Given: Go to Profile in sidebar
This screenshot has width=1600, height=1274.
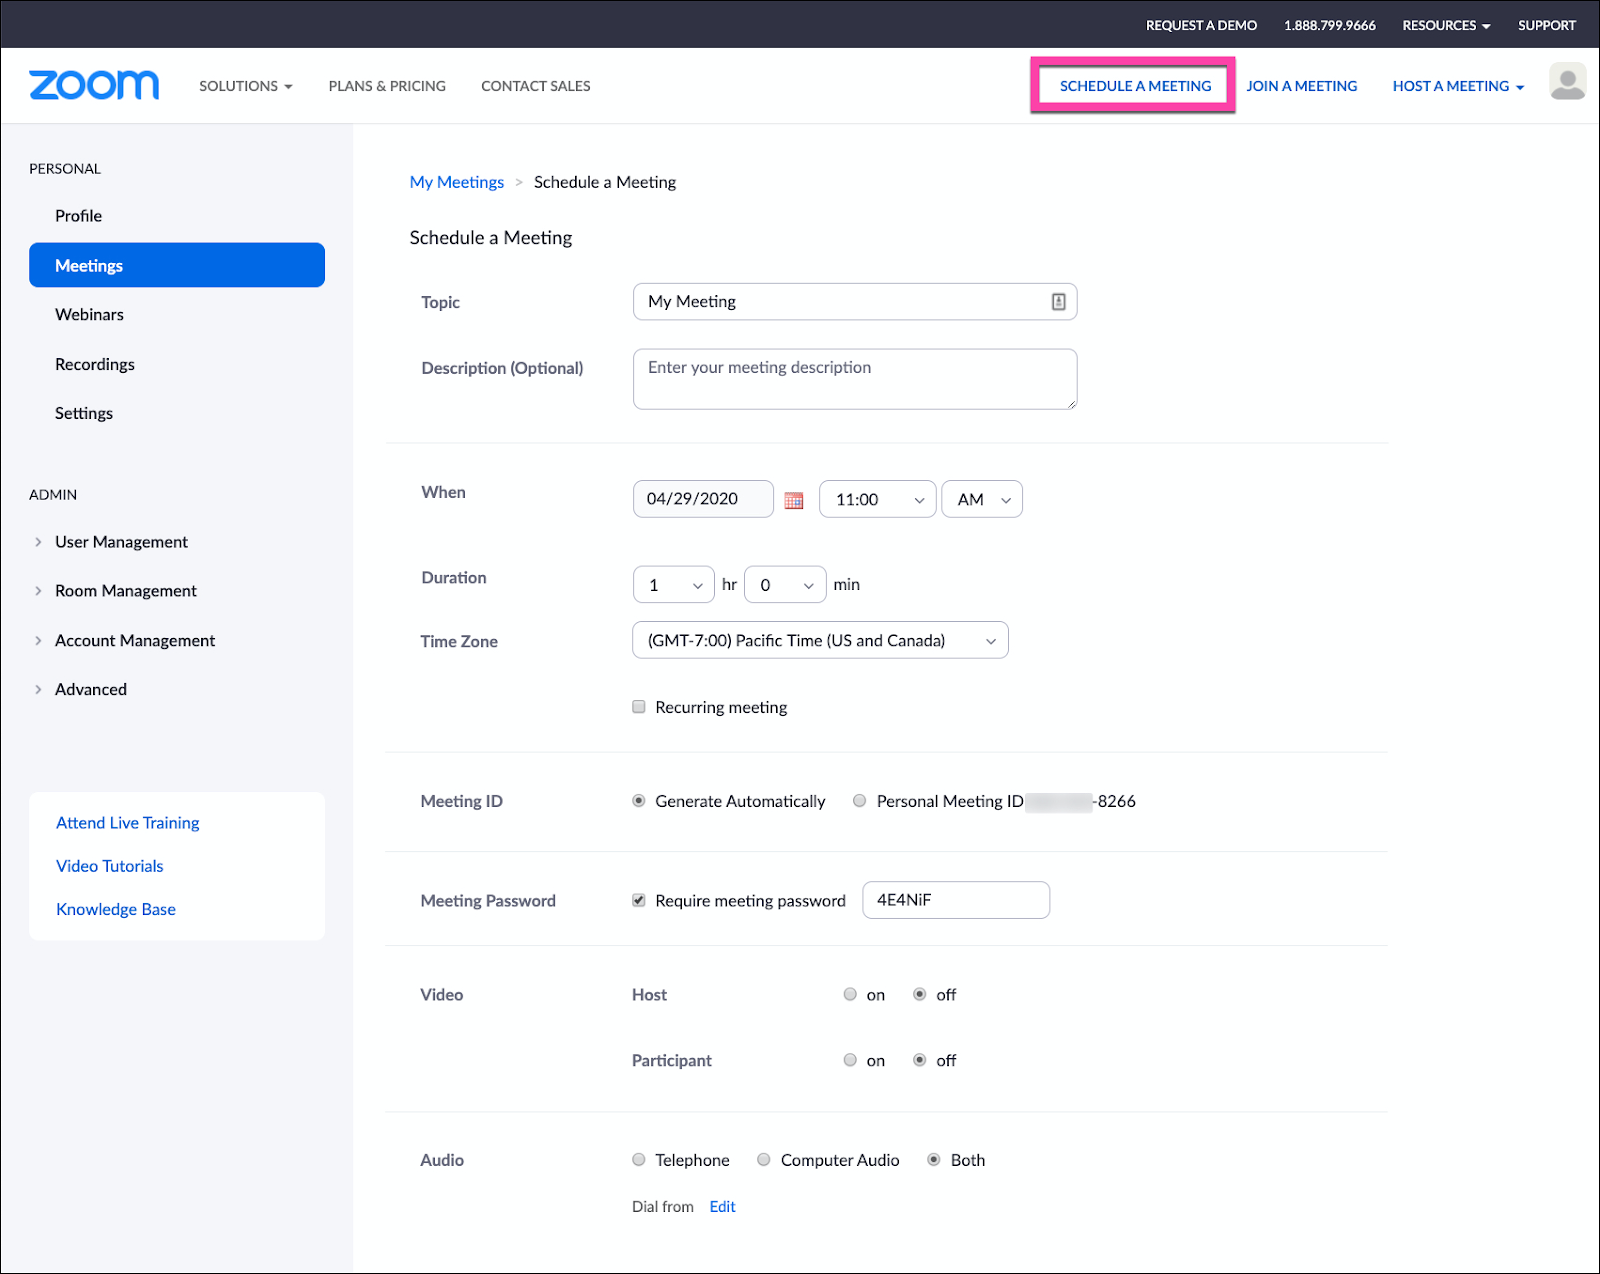Looking at the screenshot, I should (79, 216).
